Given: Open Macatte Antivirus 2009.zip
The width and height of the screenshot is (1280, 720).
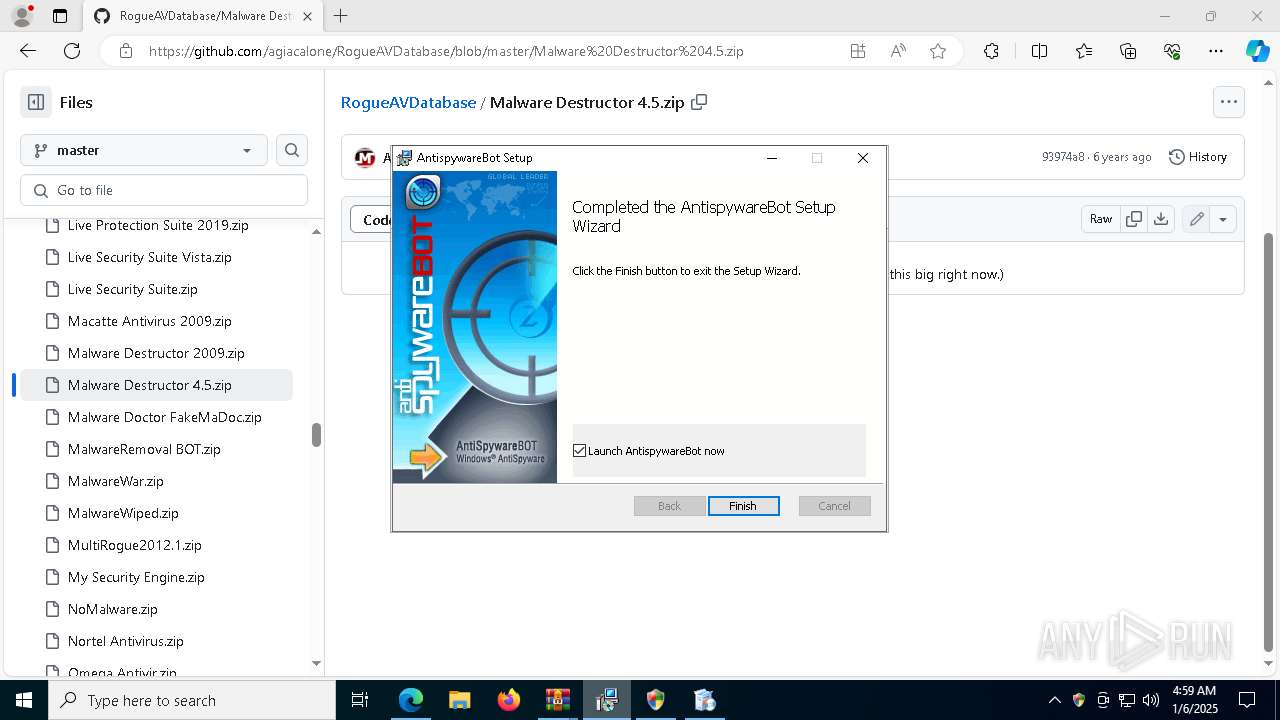Looking at the screenshot, I should pos(150,321).
